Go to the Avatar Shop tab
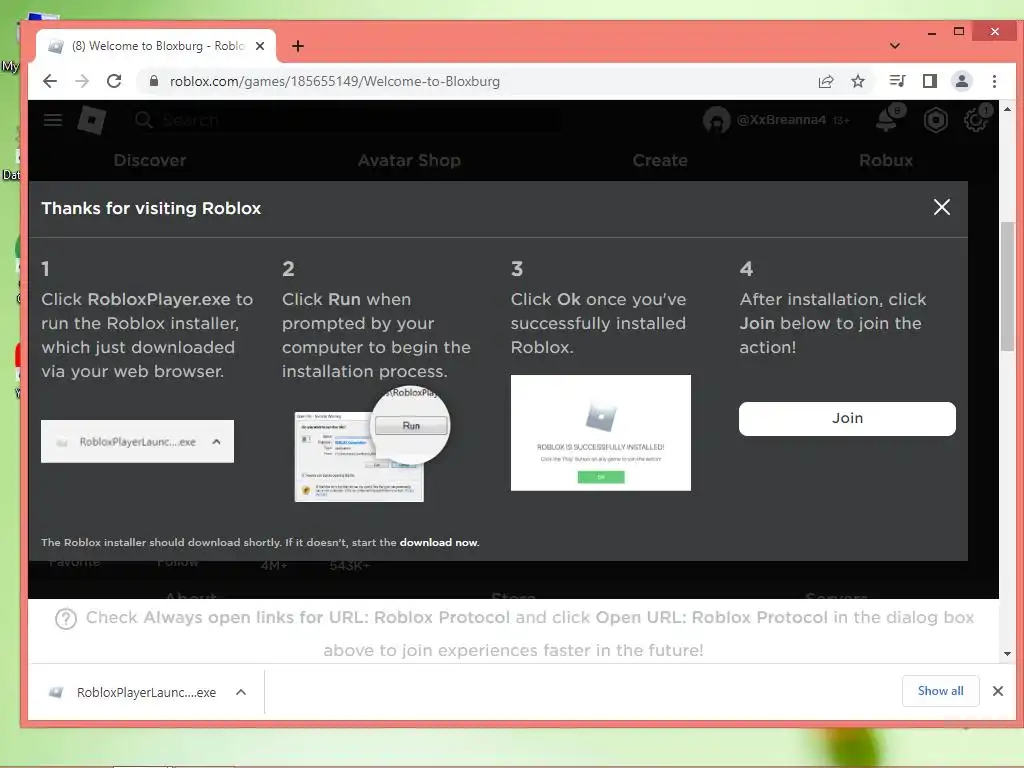This screenshot has width=1024, height=768. point(409,160)
